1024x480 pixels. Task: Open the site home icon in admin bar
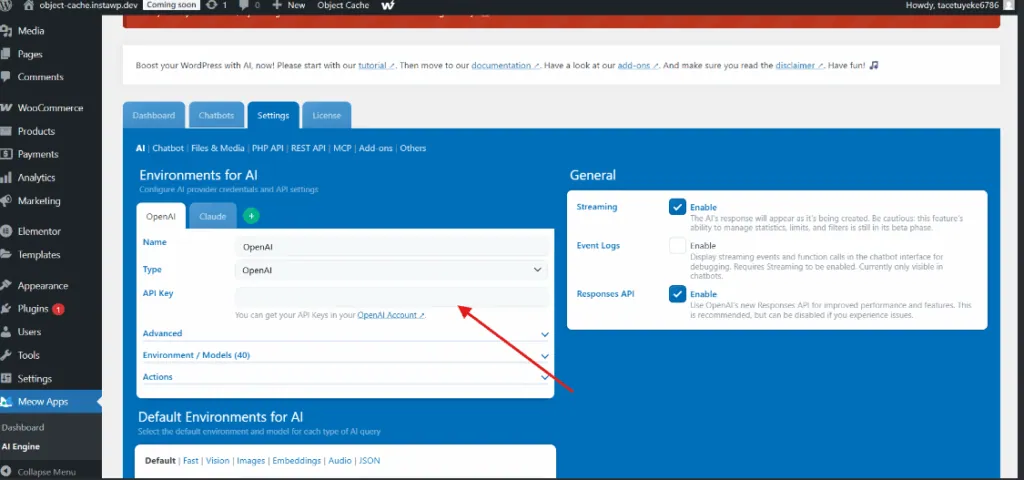28,5
